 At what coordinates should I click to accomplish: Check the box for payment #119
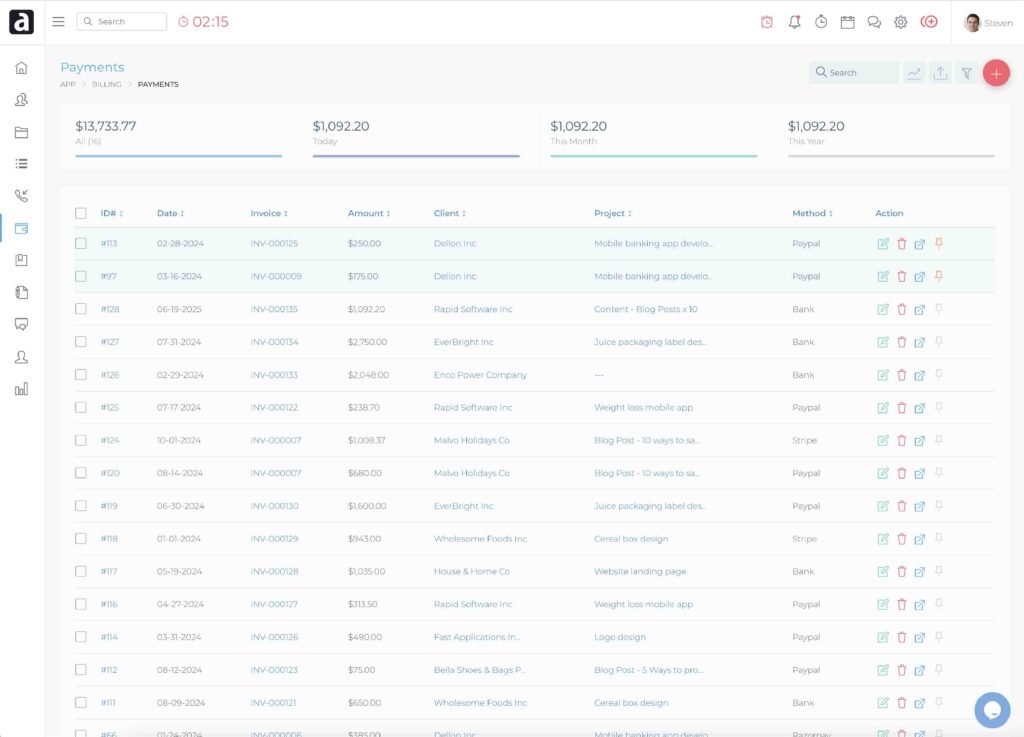[81, 506]
